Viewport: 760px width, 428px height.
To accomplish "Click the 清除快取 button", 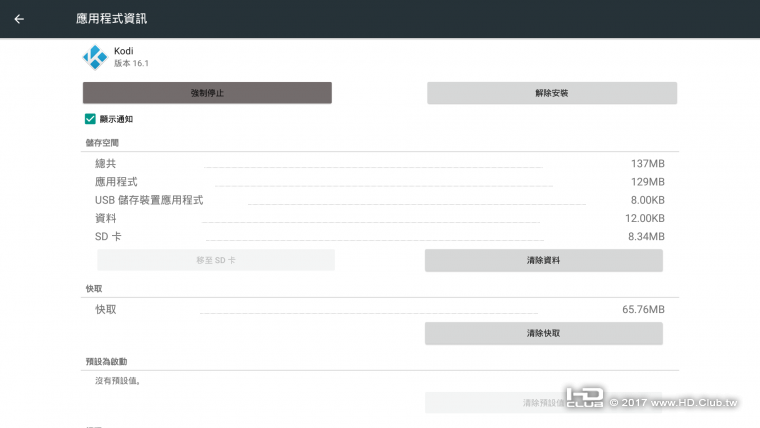I will point(543,333).
